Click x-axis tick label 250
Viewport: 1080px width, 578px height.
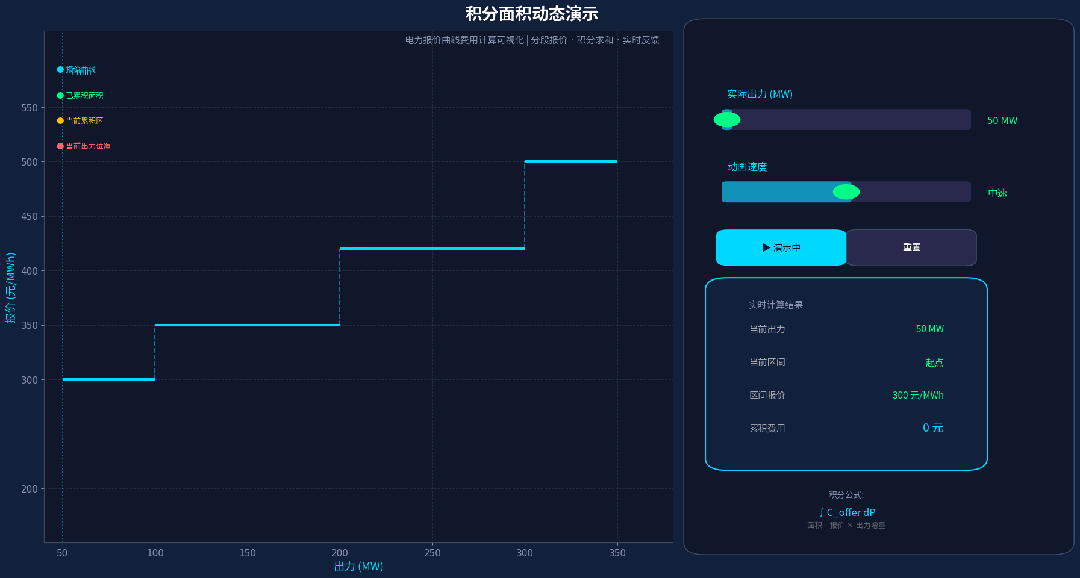click(433, 553)
